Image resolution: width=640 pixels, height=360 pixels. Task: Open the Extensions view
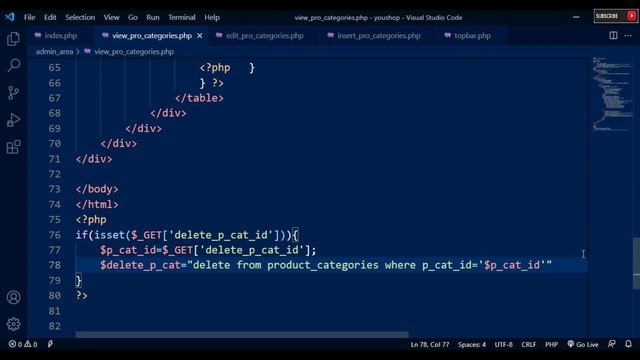pos(13,147)
